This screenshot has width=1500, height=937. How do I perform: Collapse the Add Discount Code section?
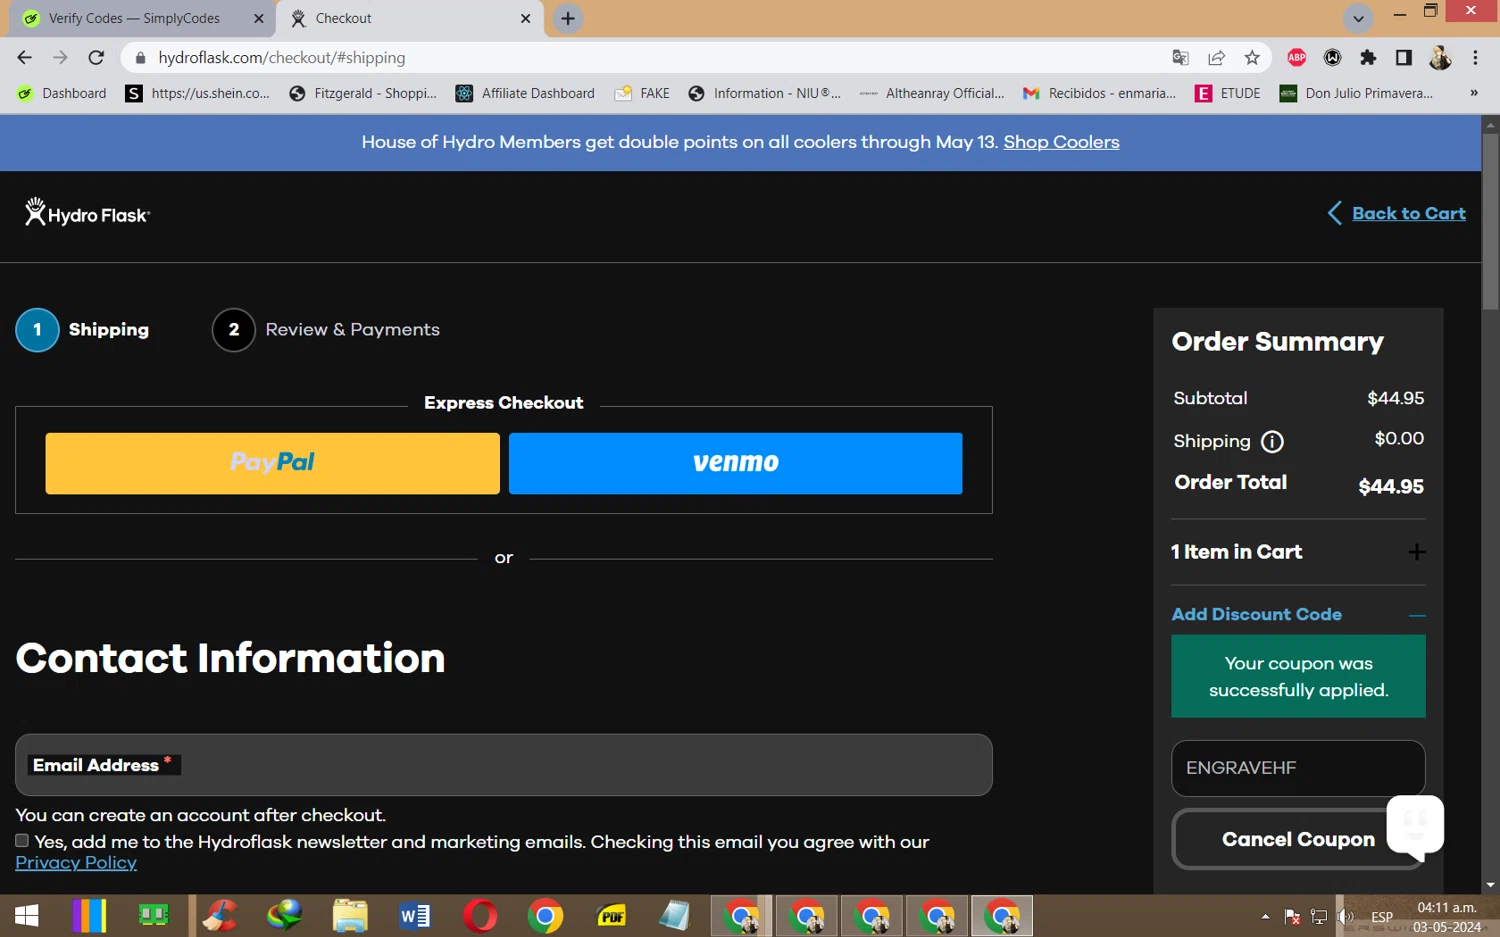click(x=1298, y=615)
